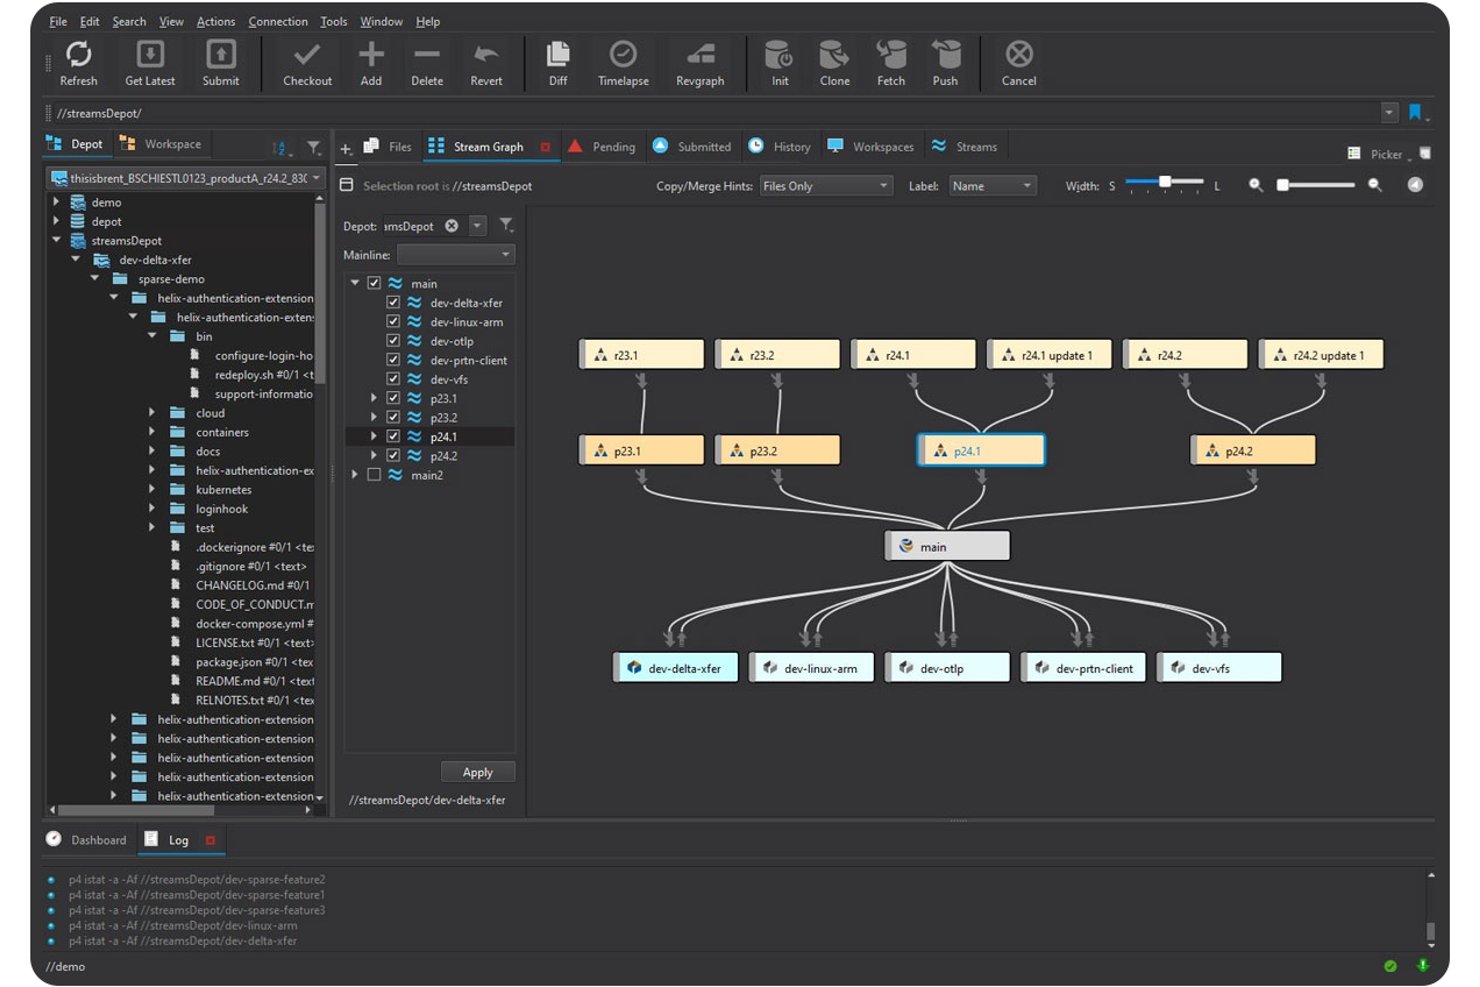The height and width of the screenshot is (987, 1480).
Task: Click the stream filter funnel icon
Action: tap(506, 225)
